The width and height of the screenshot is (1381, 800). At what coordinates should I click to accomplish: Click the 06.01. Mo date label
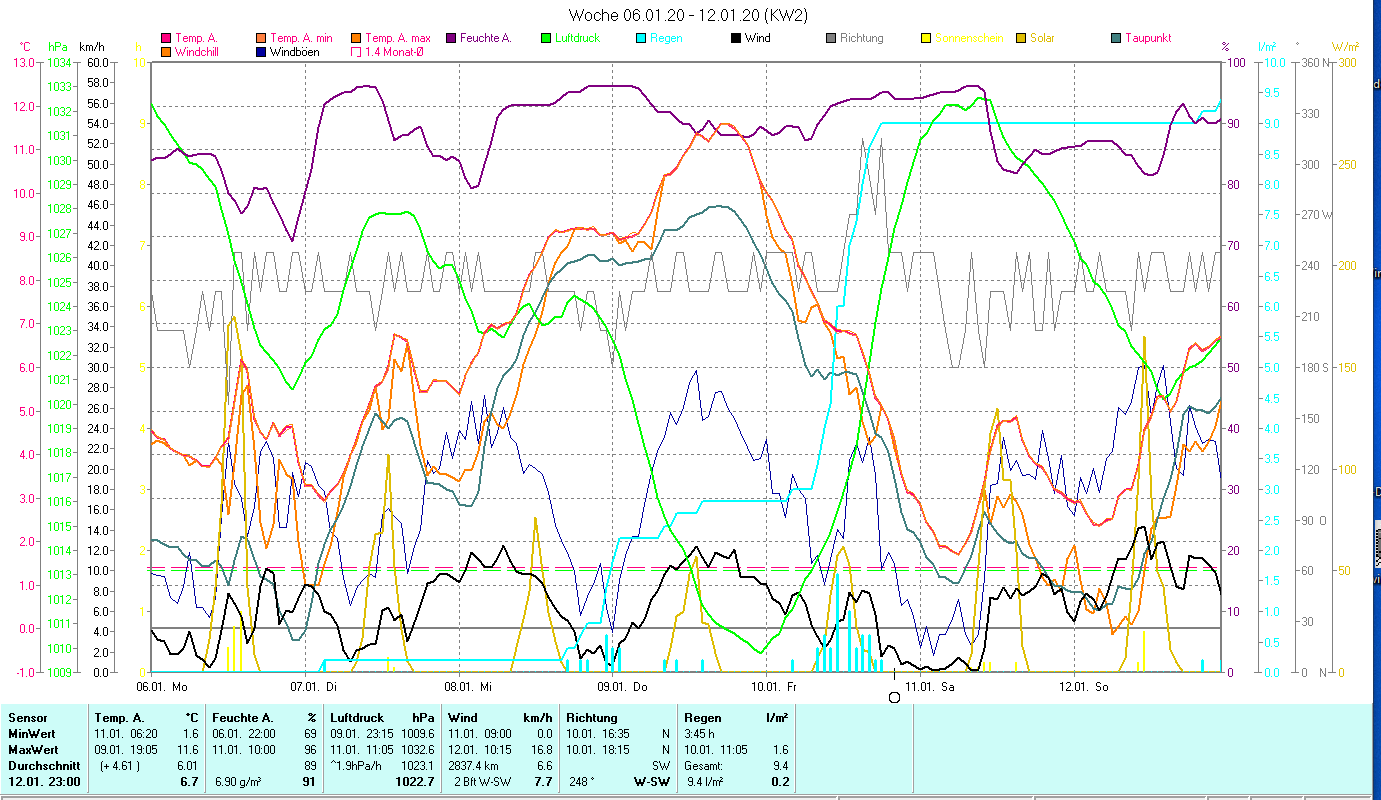162,687
